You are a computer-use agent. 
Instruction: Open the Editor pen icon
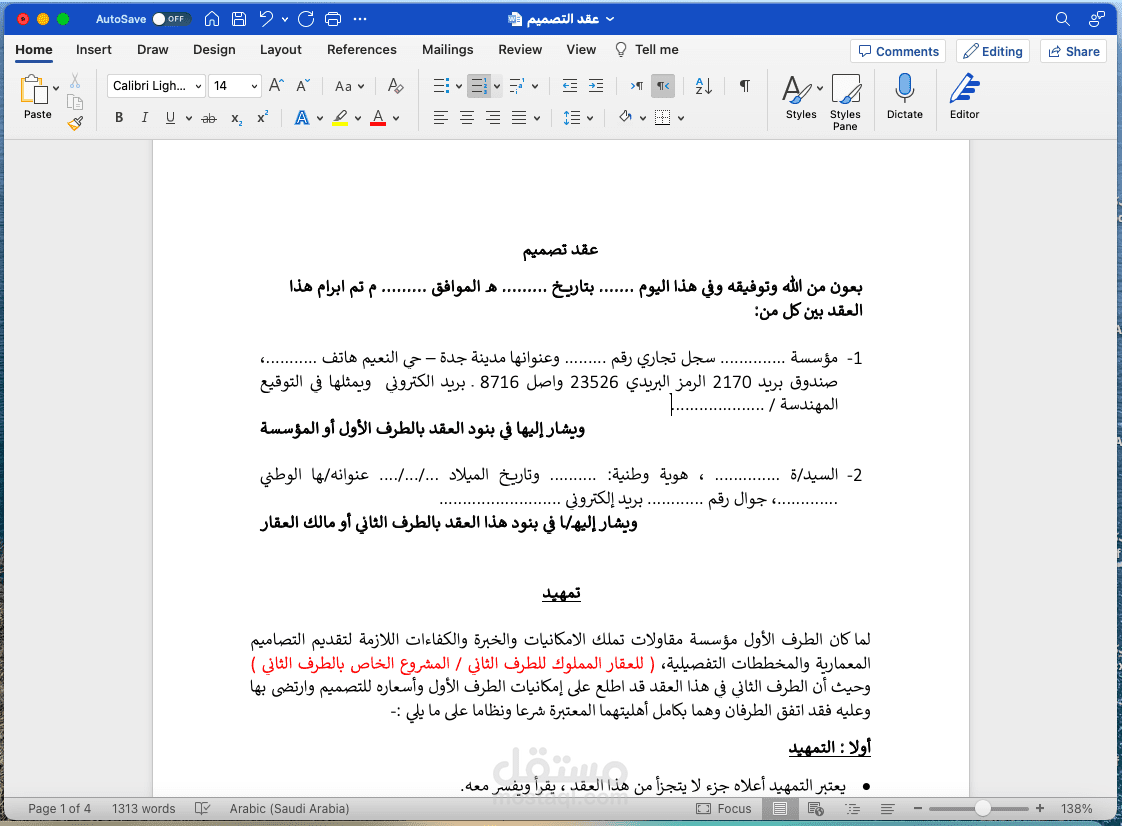(x=965, y=89)
